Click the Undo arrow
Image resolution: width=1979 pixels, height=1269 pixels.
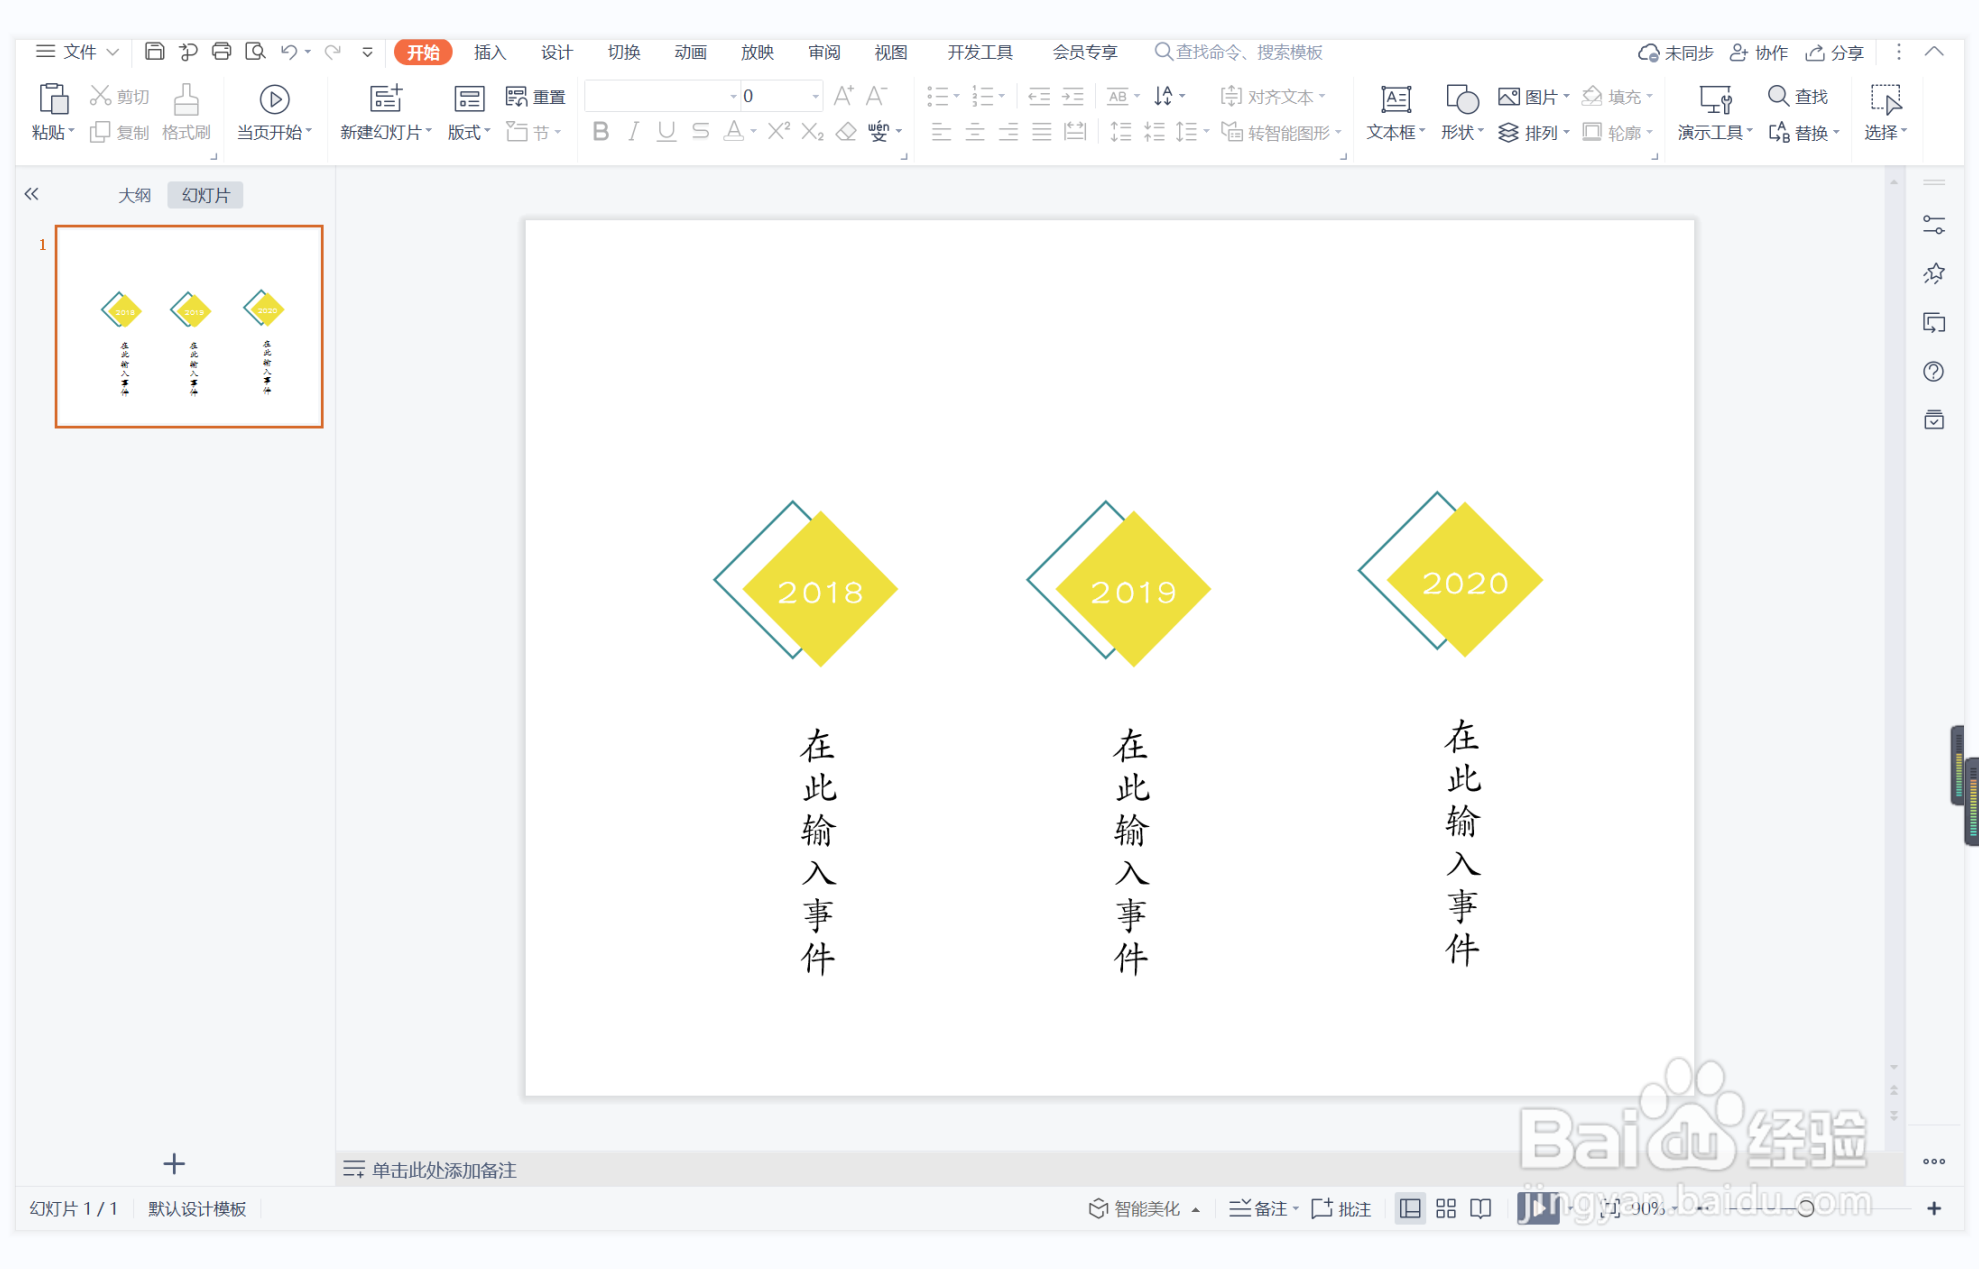pos(289,51)
